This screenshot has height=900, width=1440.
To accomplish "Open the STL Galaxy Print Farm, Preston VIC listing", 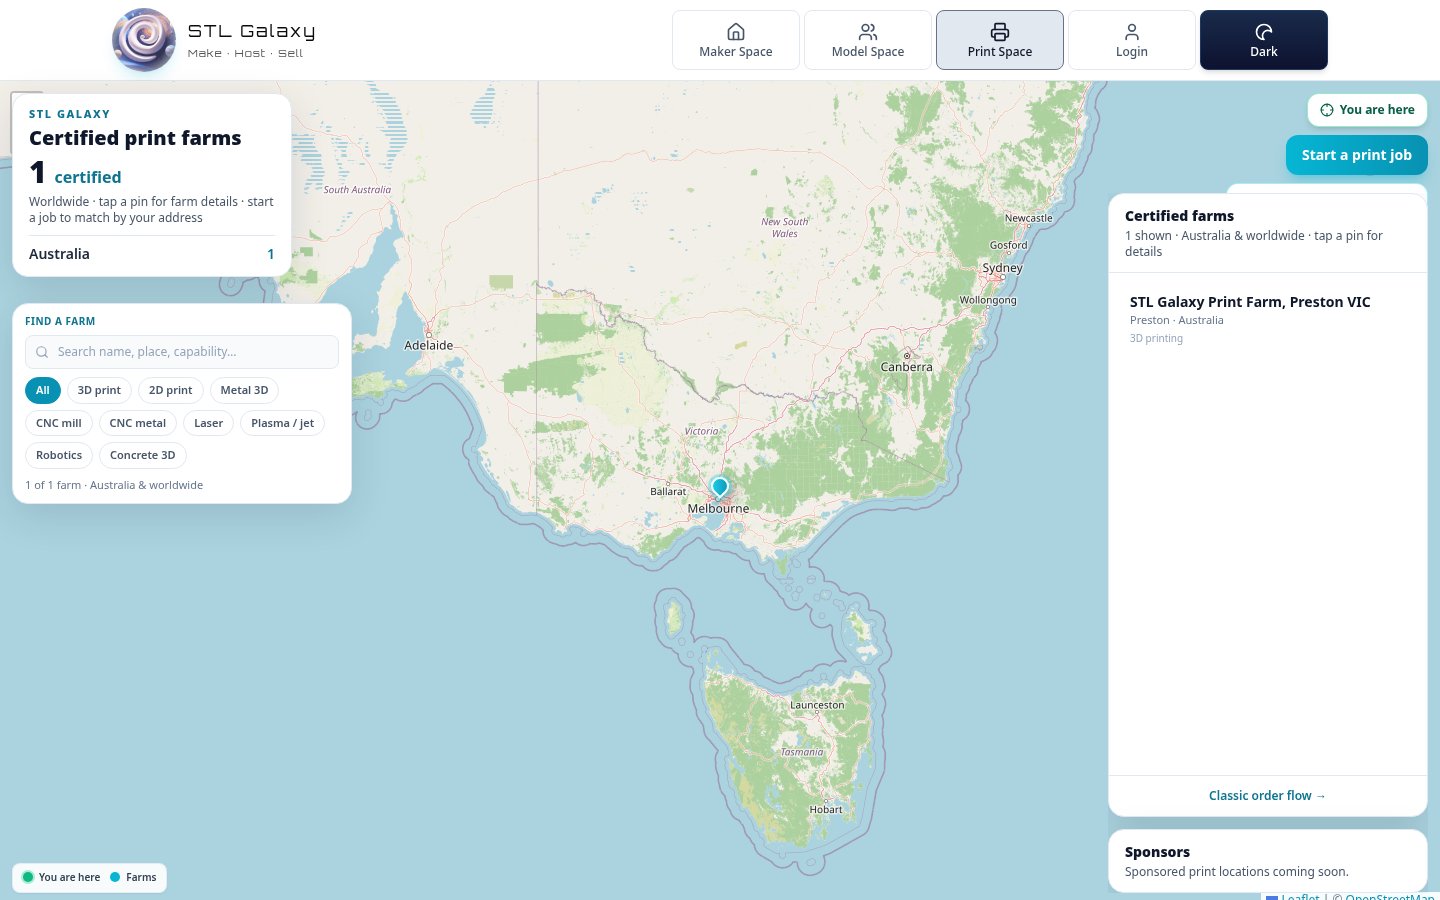I will click(x=1268, y=319).
